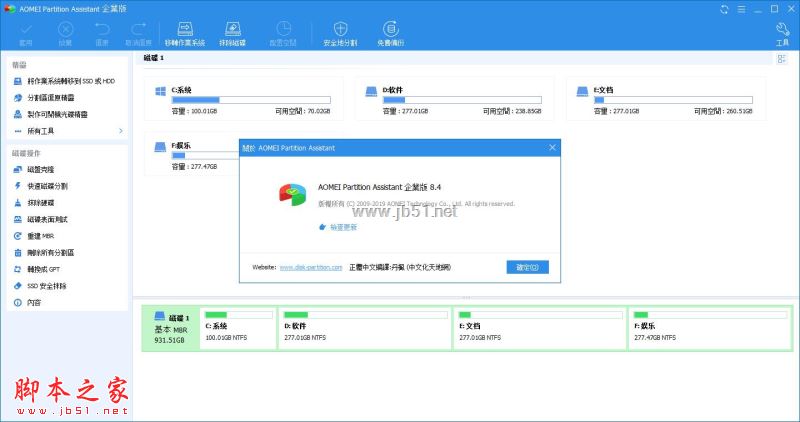This screenshot has width=800, height=422.
Task: Expand All Tools (所有工具) chevron in sidebar
Action: tap(121, 131)
